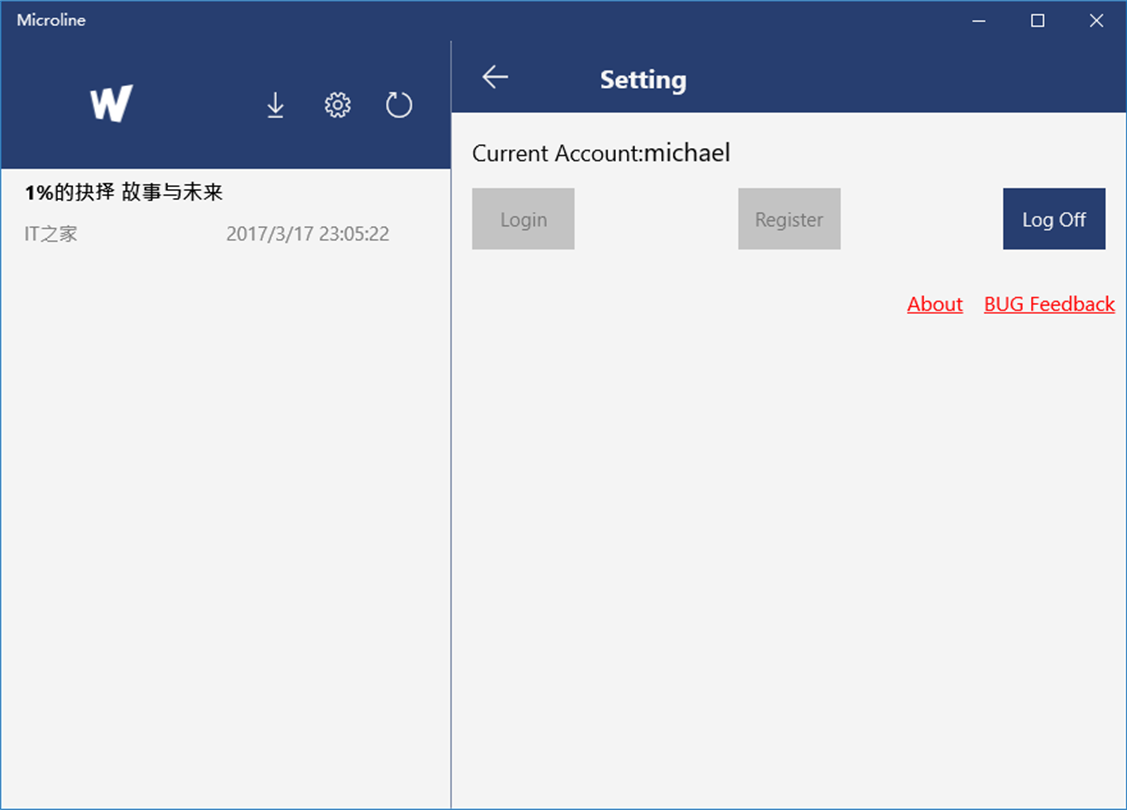Click the W logo in the header

(x=111, y=104)
